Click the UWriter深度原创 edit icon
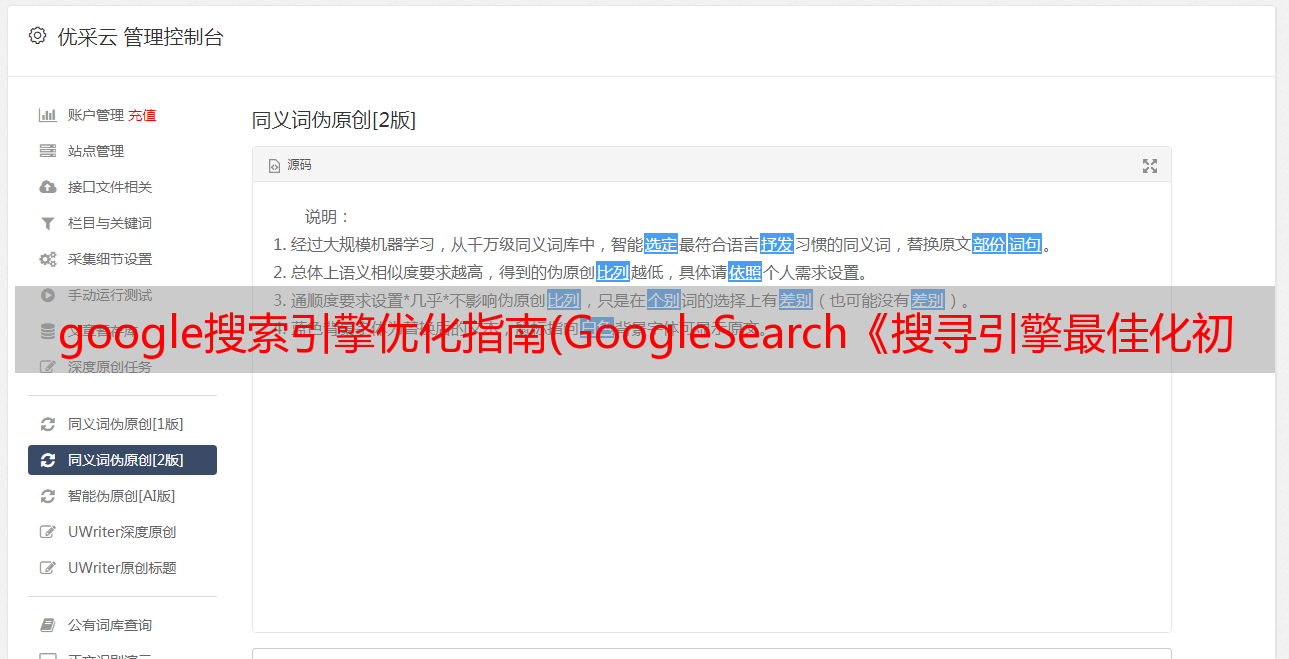 (47, 532)
